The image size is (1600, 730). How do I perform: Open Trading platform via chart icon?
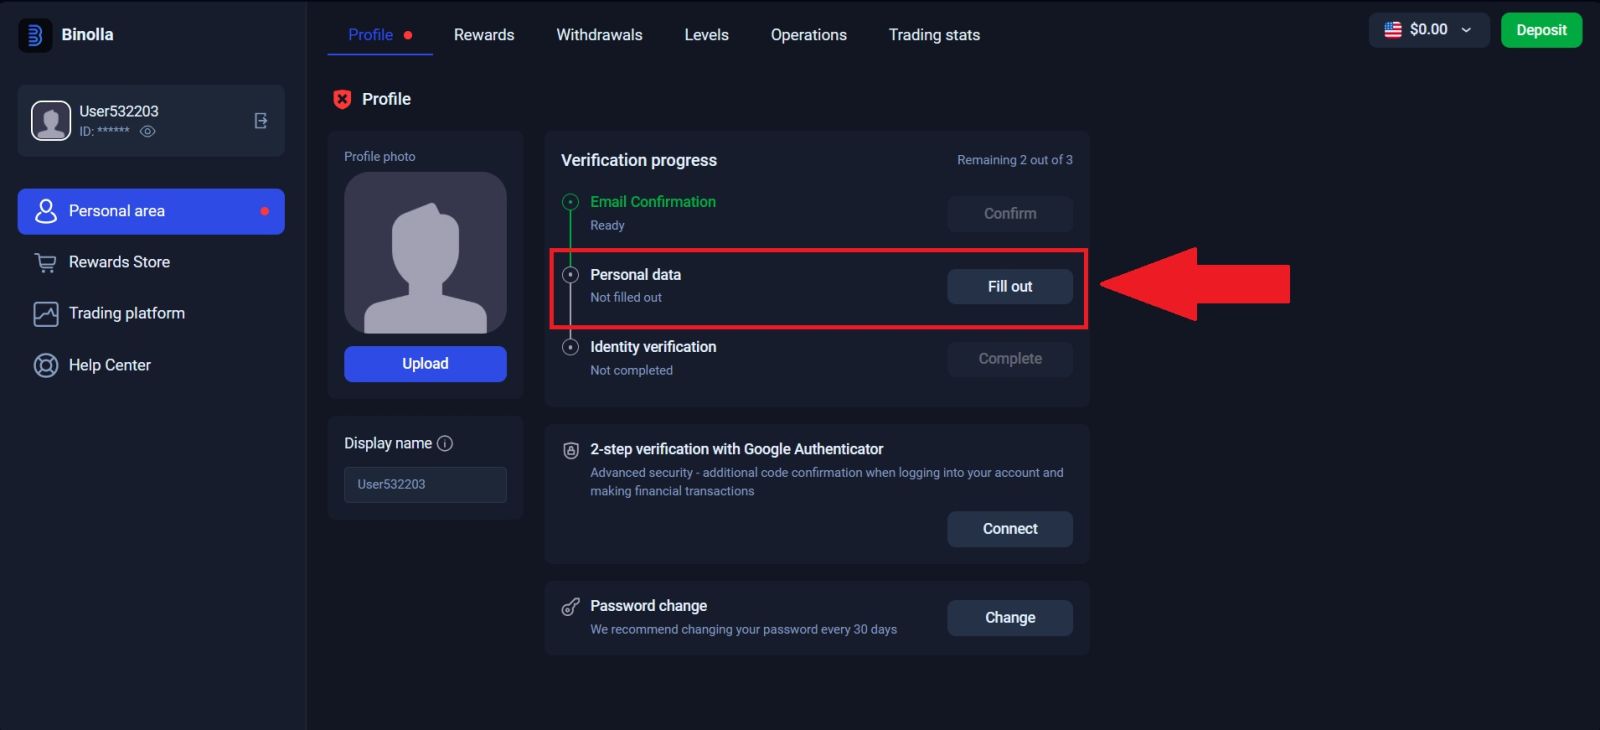click(46, 313)
